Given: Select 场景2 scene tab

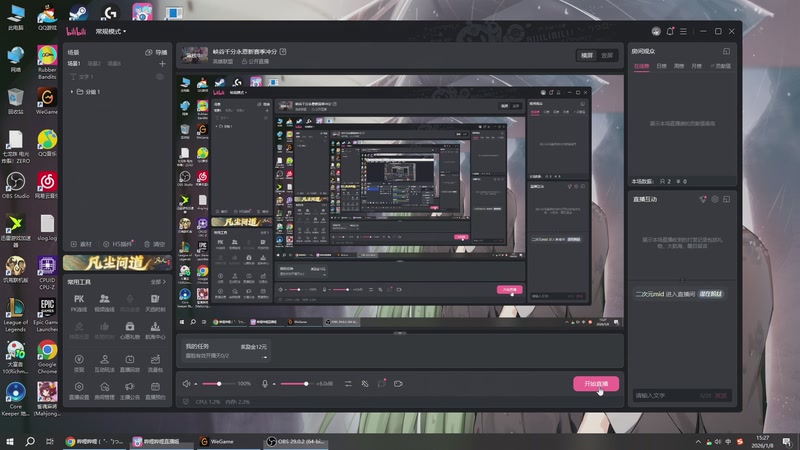Looking at the screenshot, I should coord(94,64).
